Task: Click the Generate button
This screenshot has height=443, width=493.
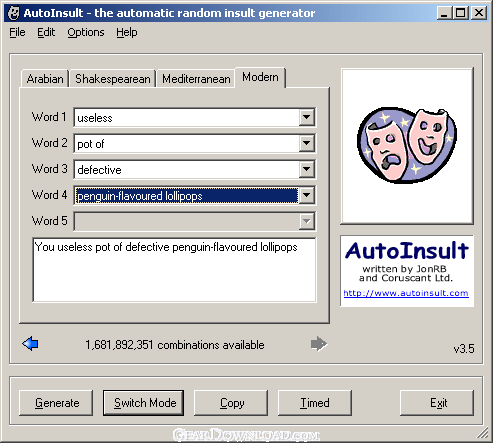Action: click(56, 403)
